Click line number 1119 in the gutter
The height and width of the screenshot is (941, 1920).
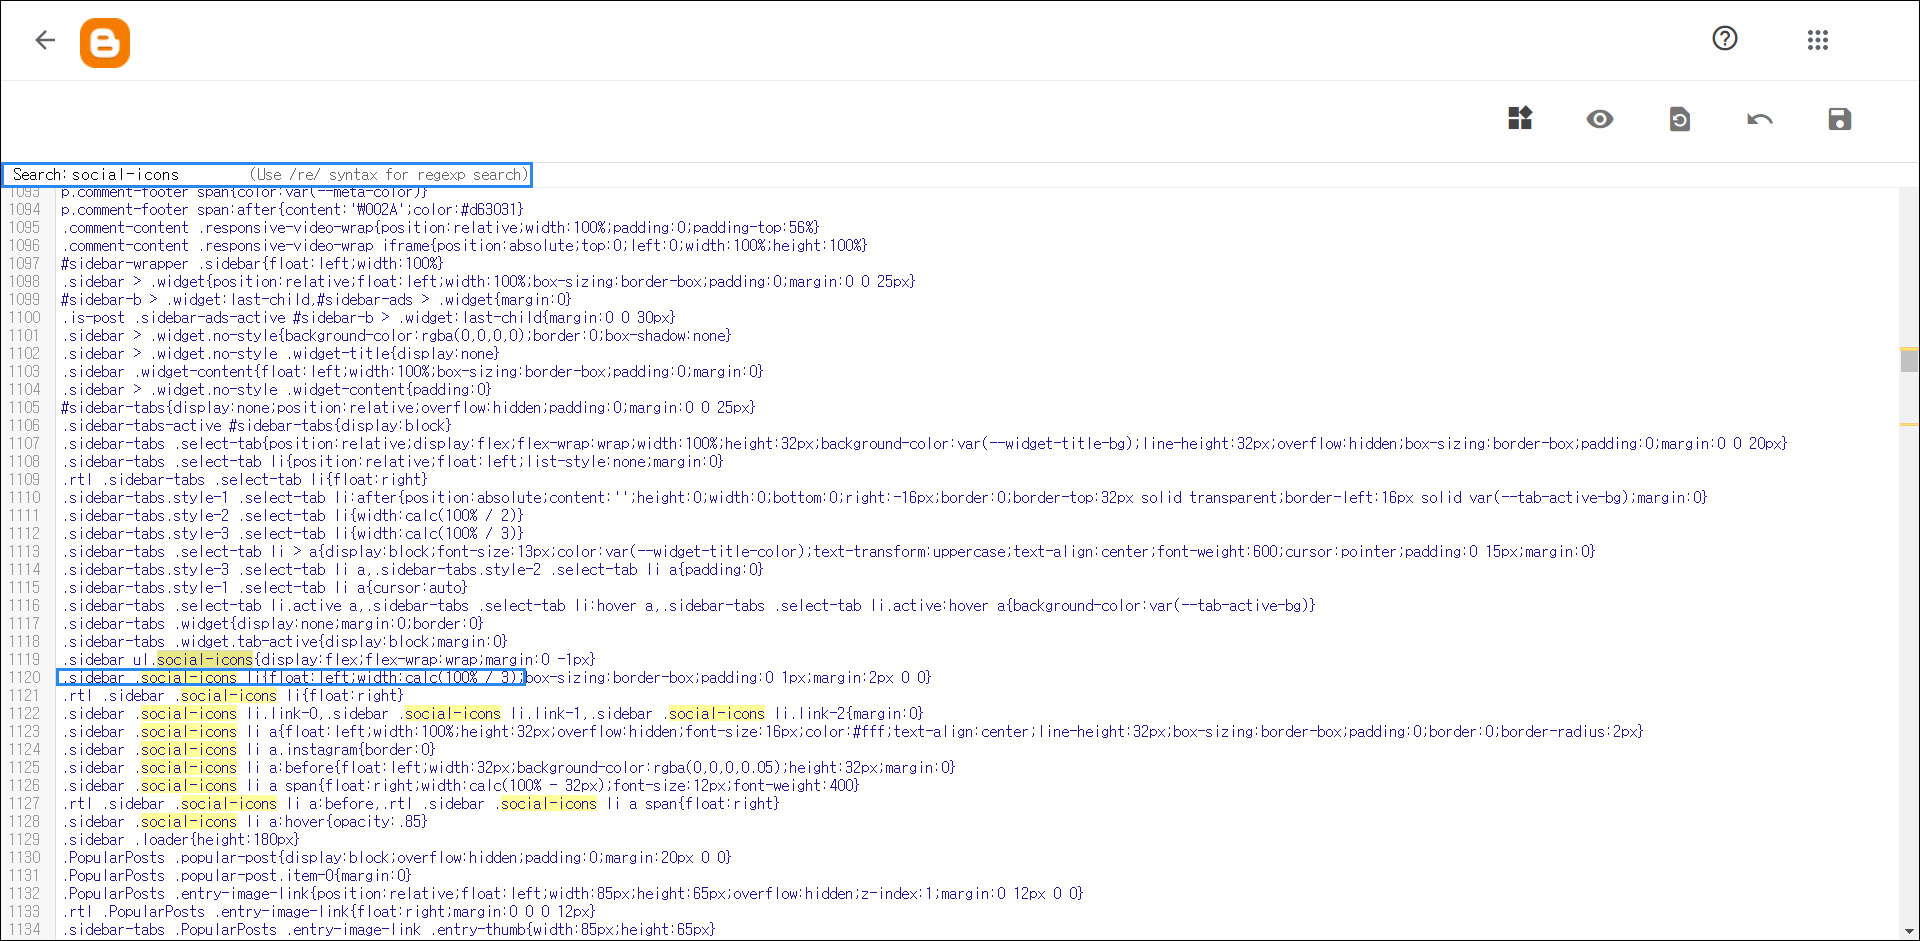point(25,659)
